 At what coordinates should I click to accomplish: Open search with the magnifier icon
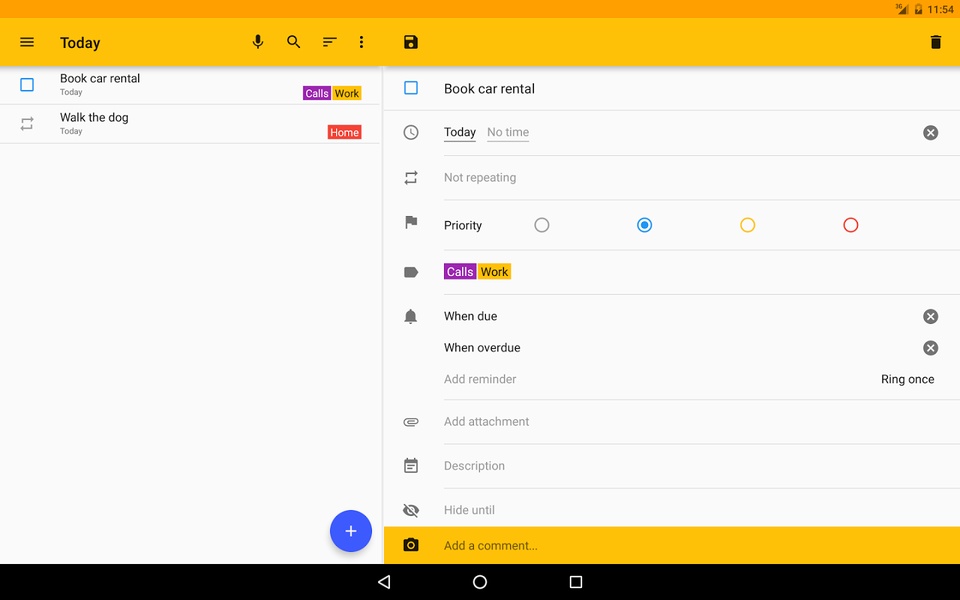[x=294, y=42]
